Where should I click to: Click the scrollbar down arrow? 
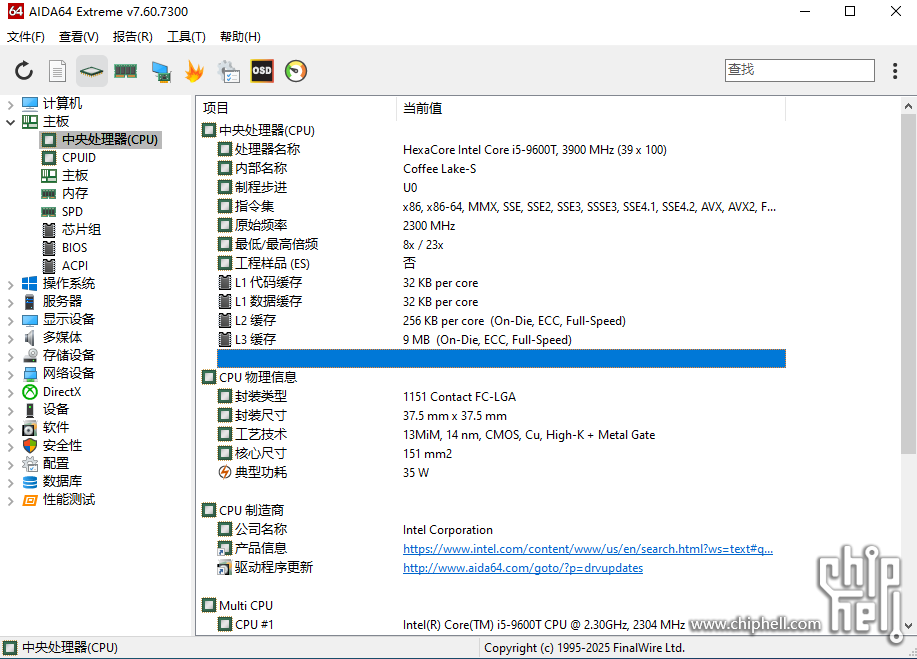[908, 625]
